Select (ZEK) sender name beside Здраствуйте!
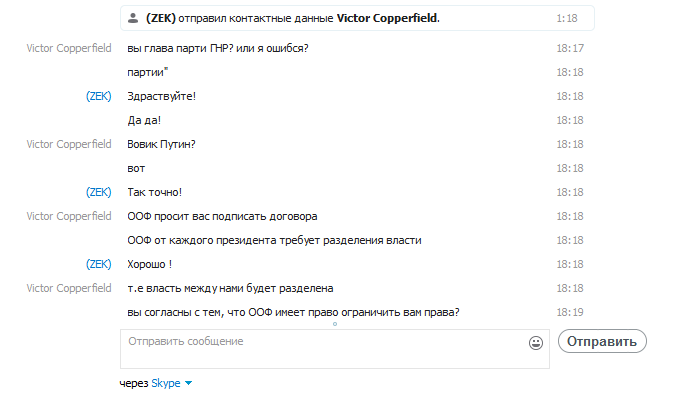The image size is (684, 402). [99, 96]
